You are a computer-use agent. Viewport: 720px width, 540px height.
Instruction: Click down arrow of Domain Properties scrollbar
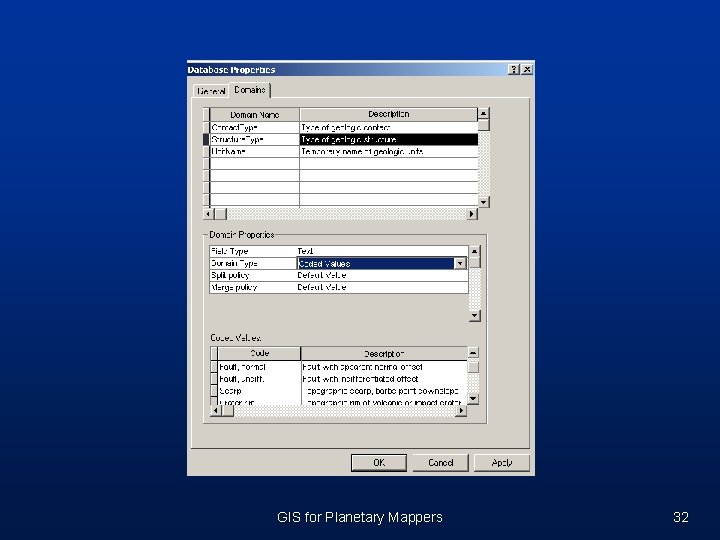pos(474,315)
